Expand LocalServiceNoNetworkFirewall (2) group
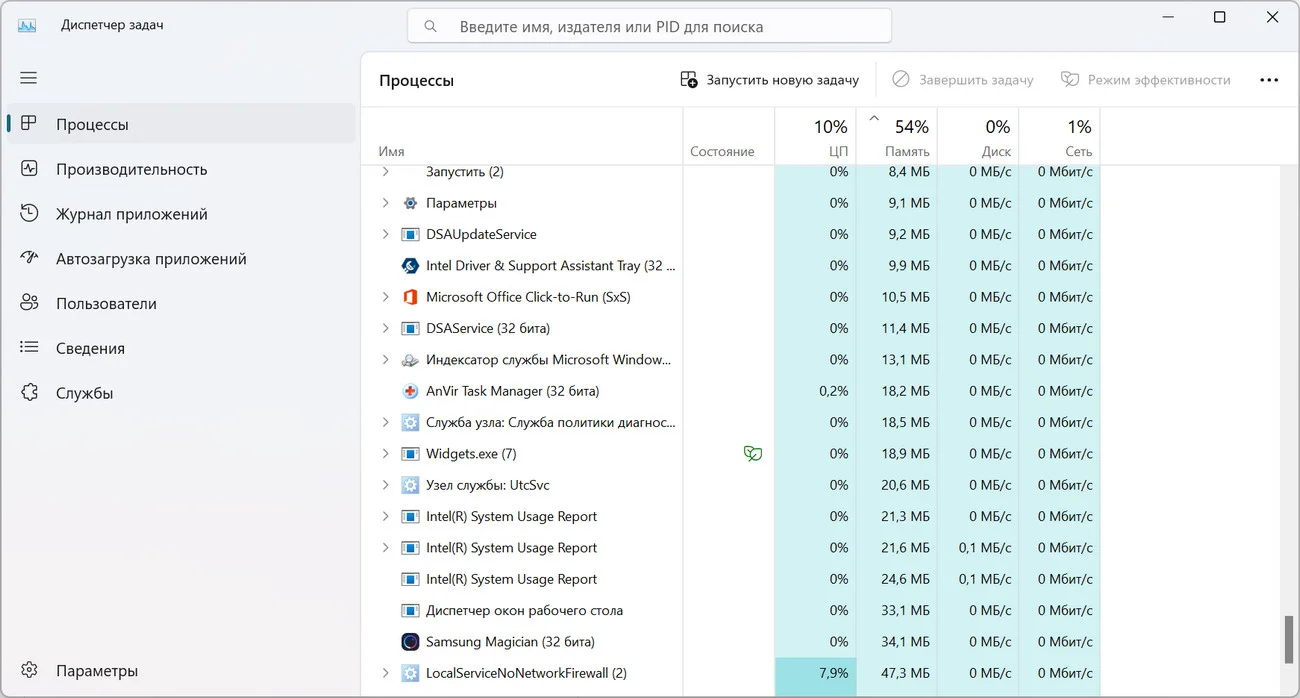 pos(386,673)
